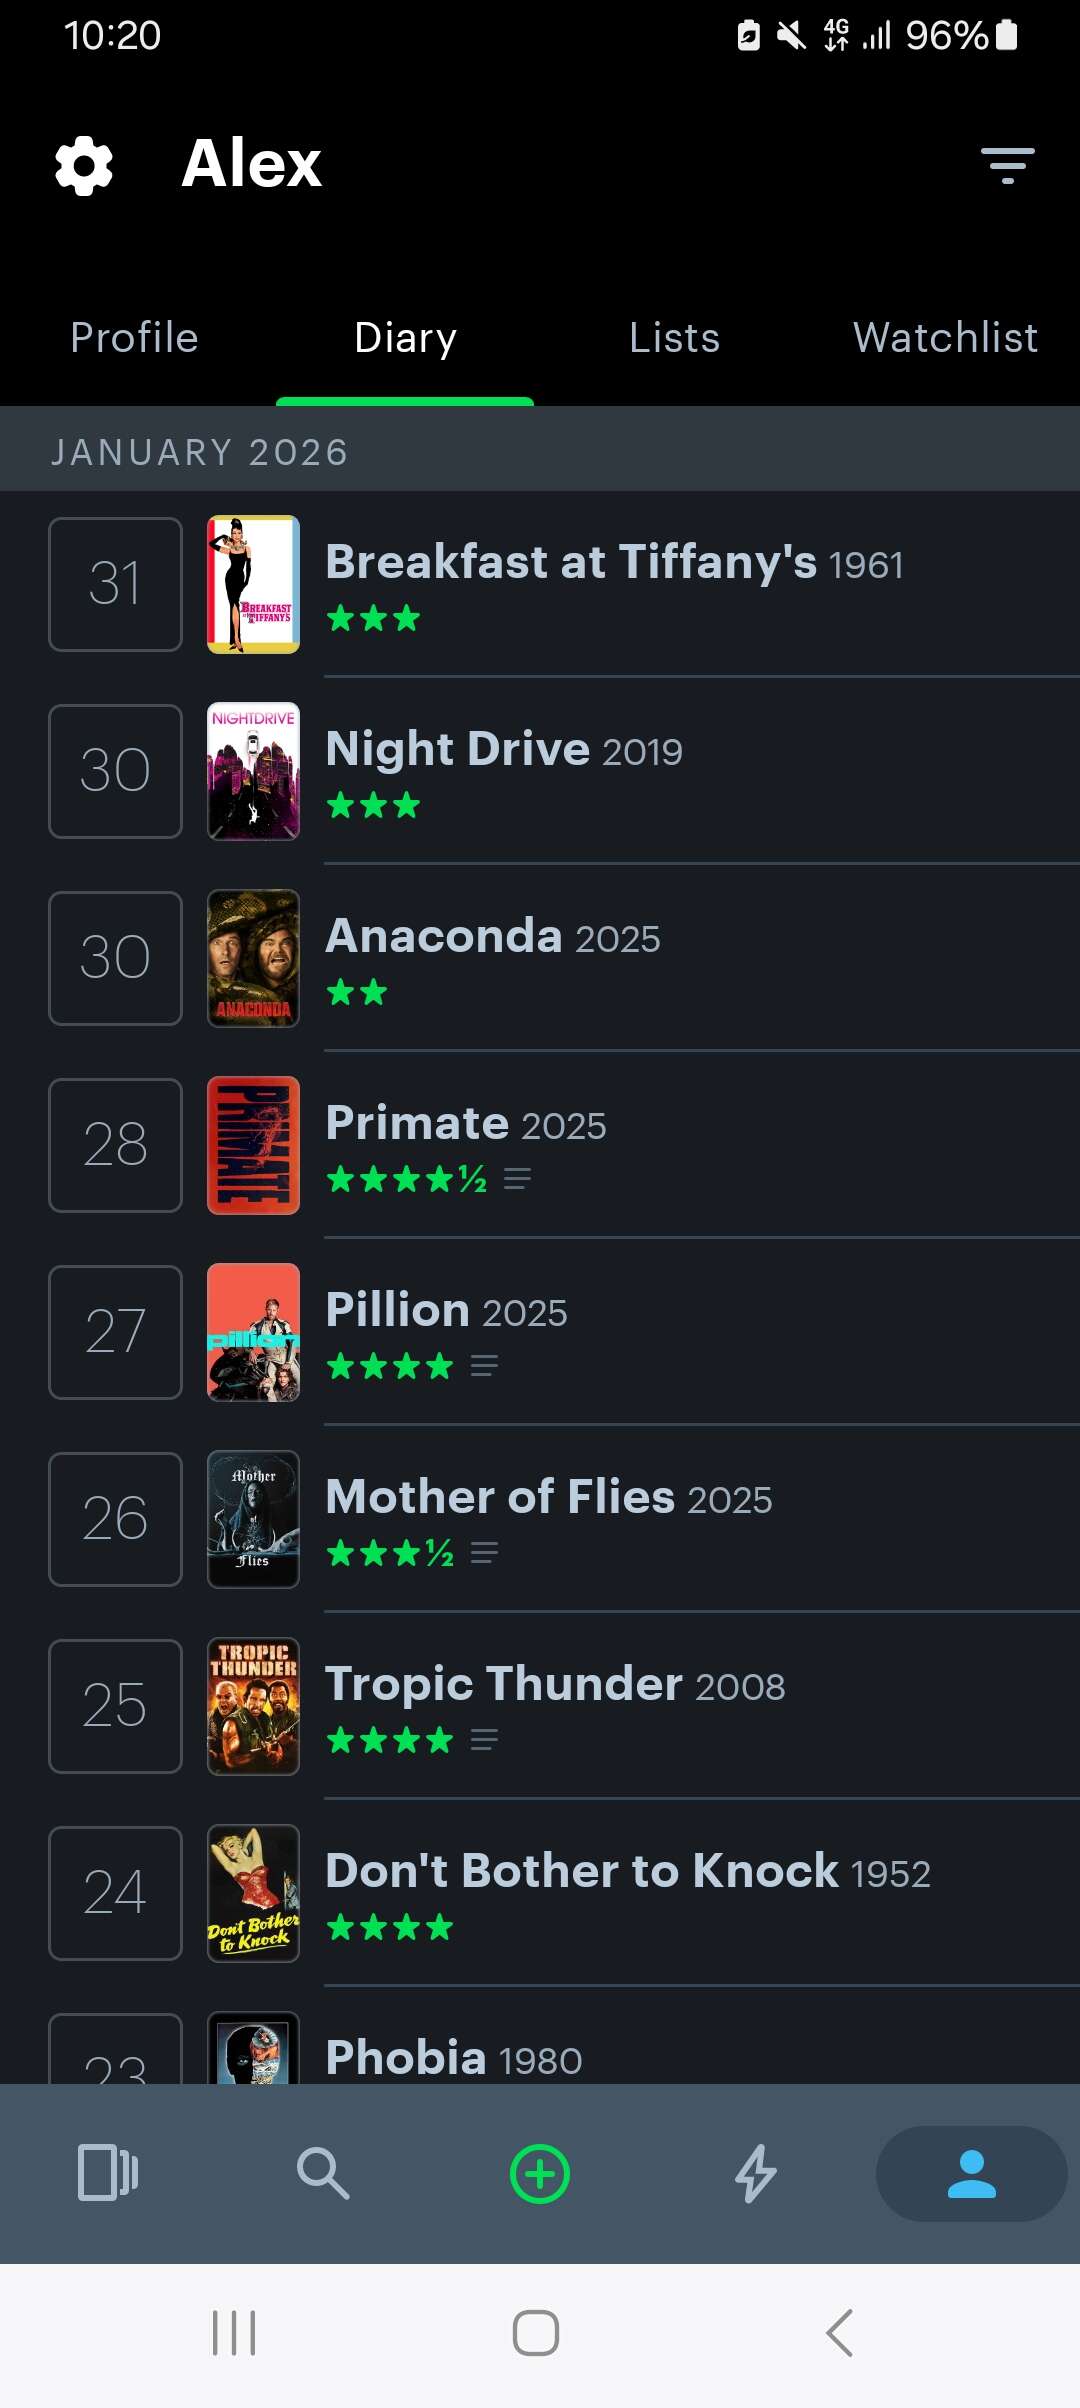Open the diary filter icon
The height and width of the screenshot is (2408, 1080).
click(1007, 165)
